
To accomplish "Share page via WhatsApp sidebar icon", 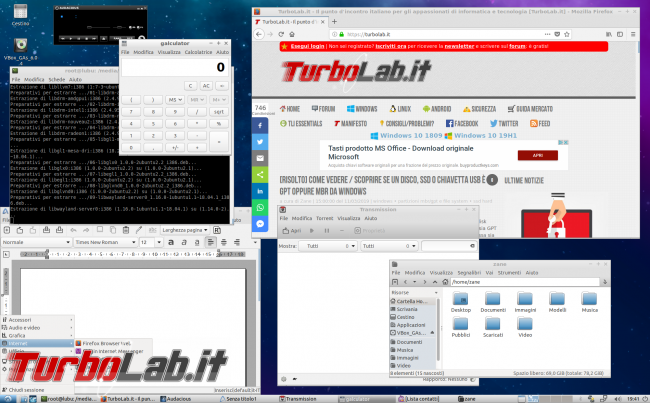I will tap(260, 207).
